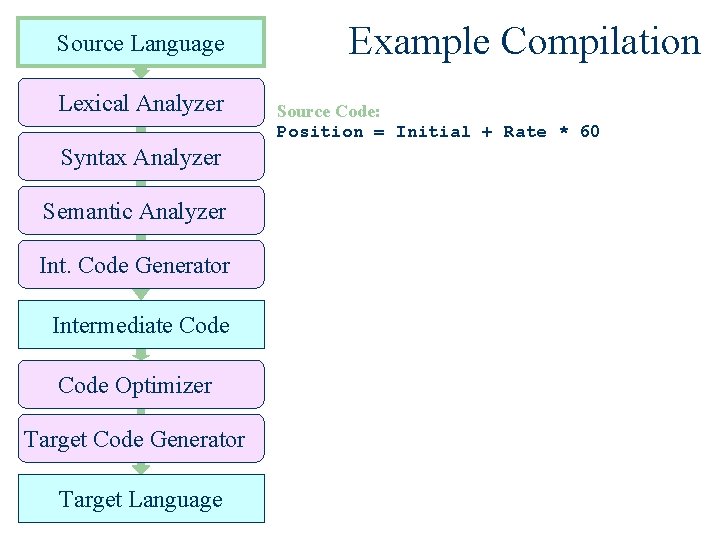Click the word Rate in the code line

pos(525,132)
